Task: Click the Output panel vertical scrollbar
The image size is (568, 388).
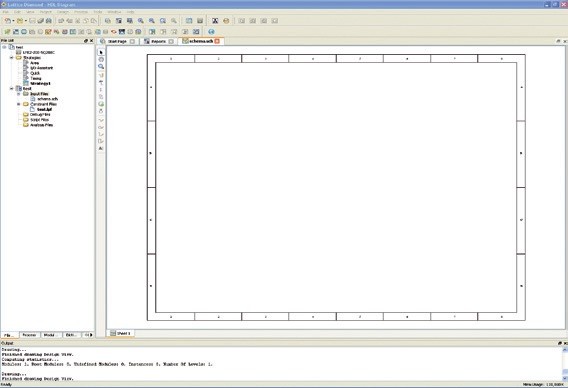Action: (565, 364)
